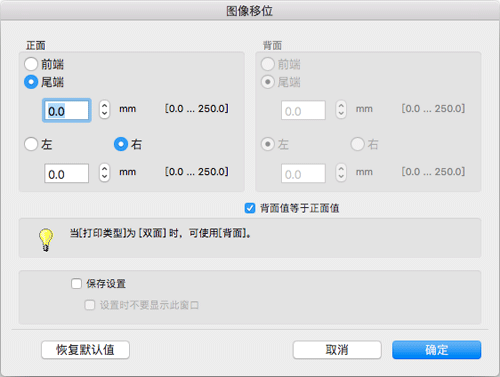Image resolution: width=500 pixels, height=377 pixels.
Task: Select 尾端 radio button under 正面
Action: [x=31, y=82]
